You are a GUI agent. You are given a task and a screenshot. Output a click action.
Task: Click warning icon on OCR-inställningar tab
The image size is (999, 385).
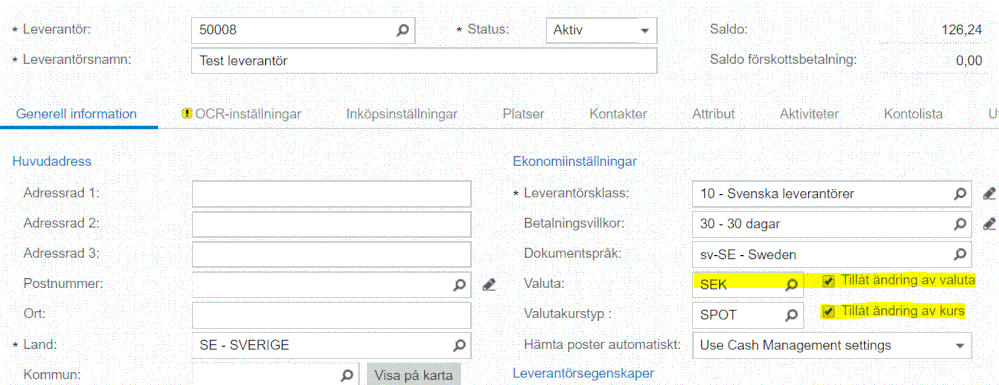[x=187, y=114]
